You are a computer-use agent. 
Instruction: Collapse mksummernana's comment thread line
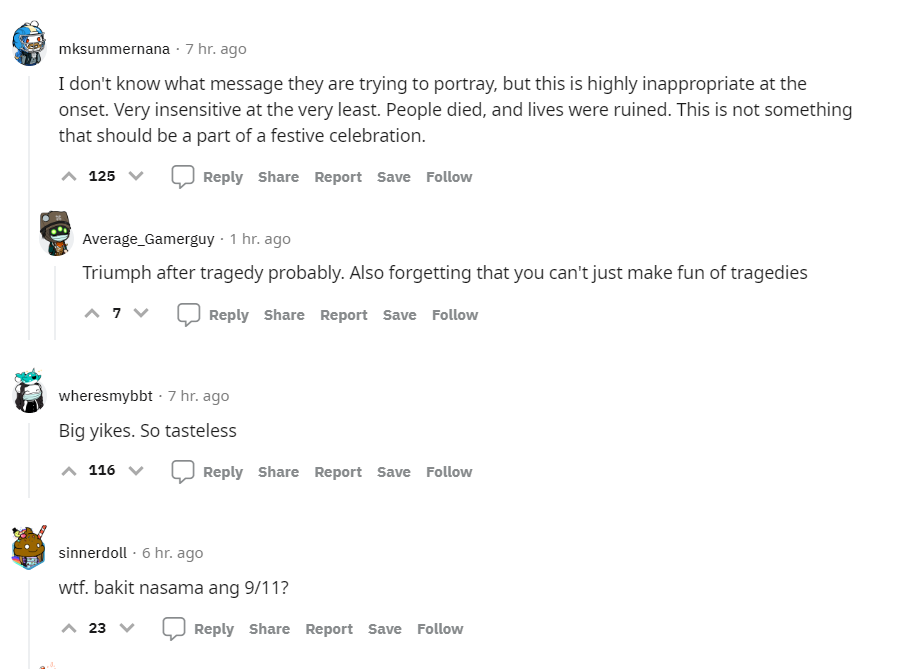click(x=29, y=207)
